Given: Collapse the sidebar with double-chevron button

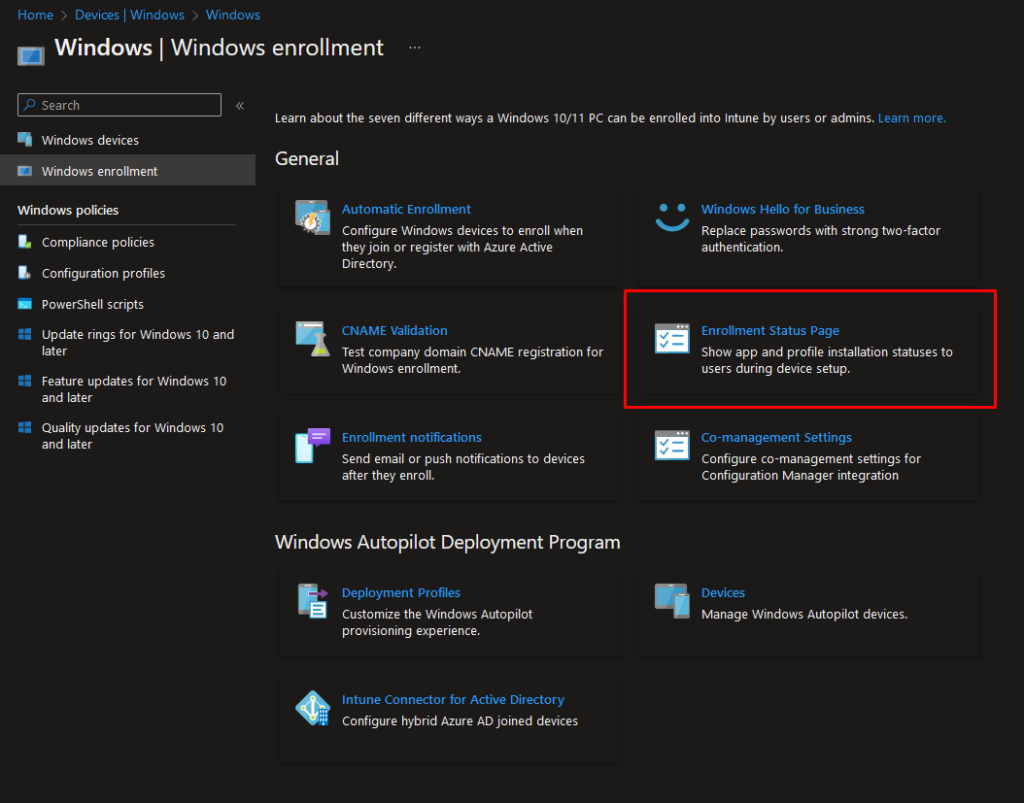Looking at the screenshot, I should tap(240, 105).
